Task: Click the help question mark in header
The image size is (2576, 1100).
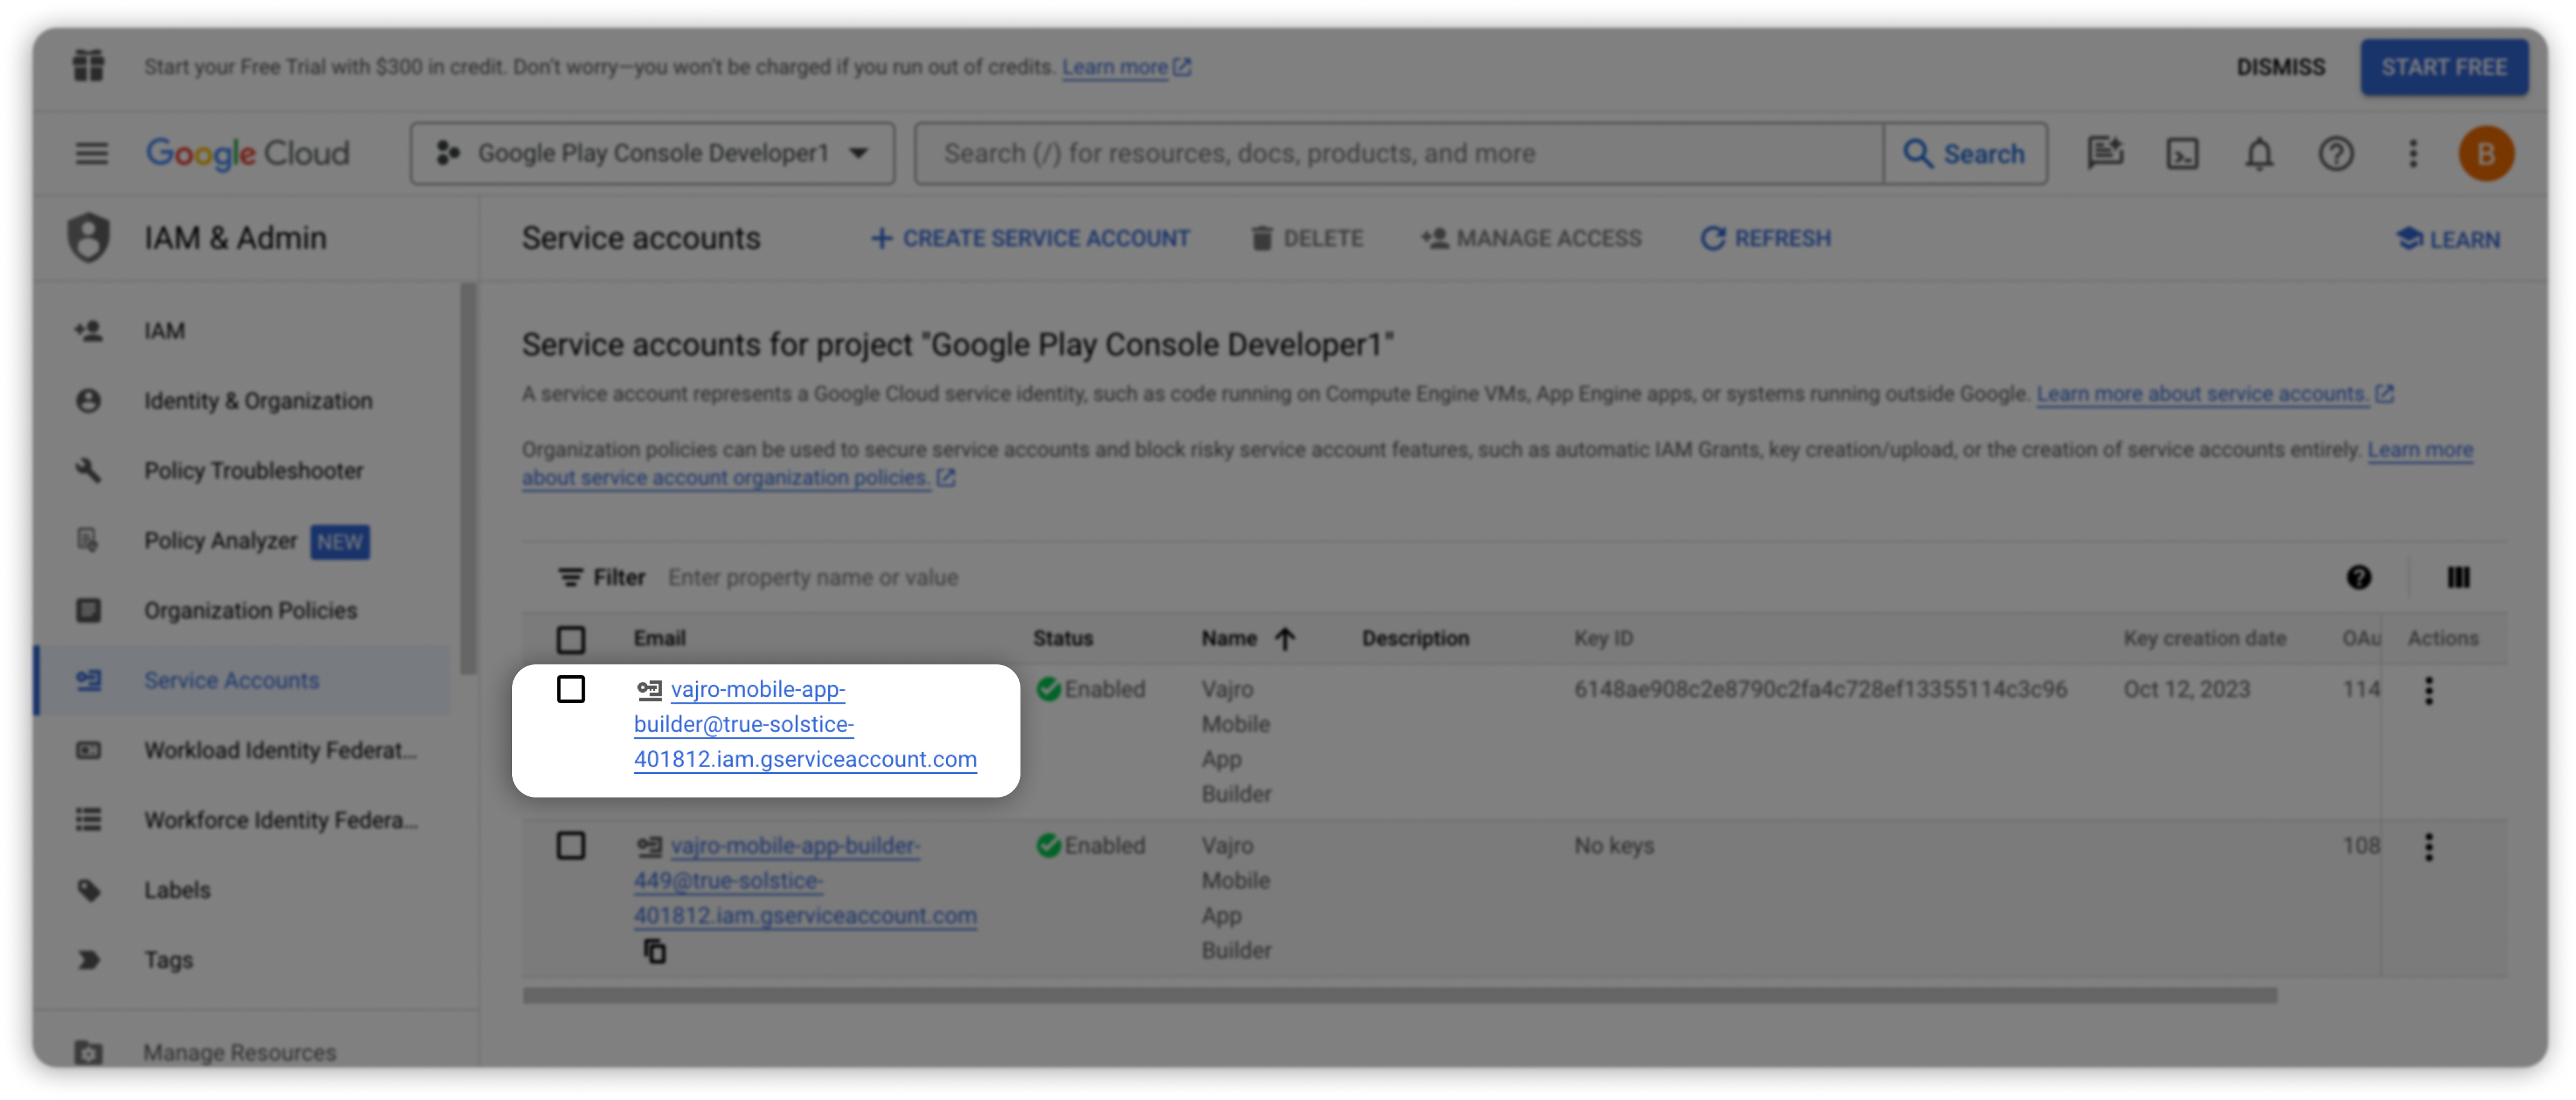Action: [x=2336, y=154]
